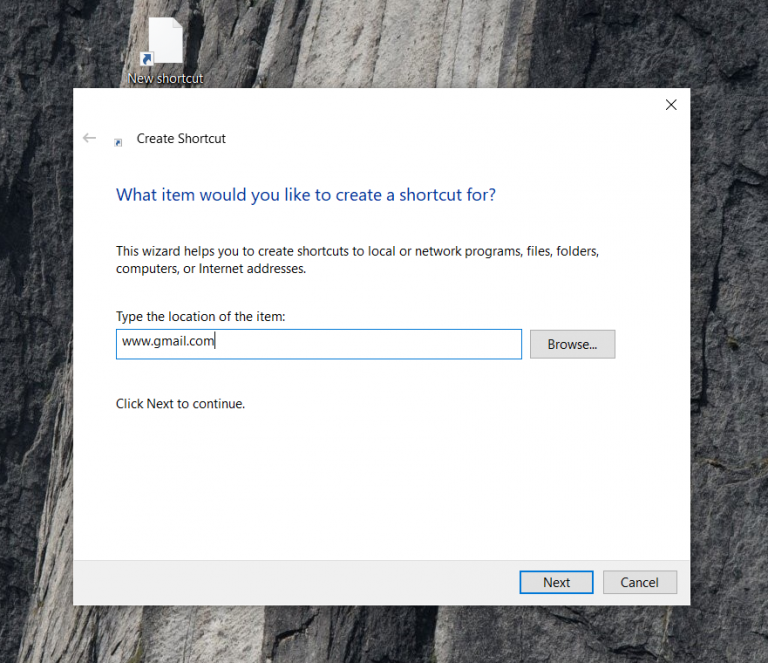Cancel the shortcut creation

coord(639,582)
